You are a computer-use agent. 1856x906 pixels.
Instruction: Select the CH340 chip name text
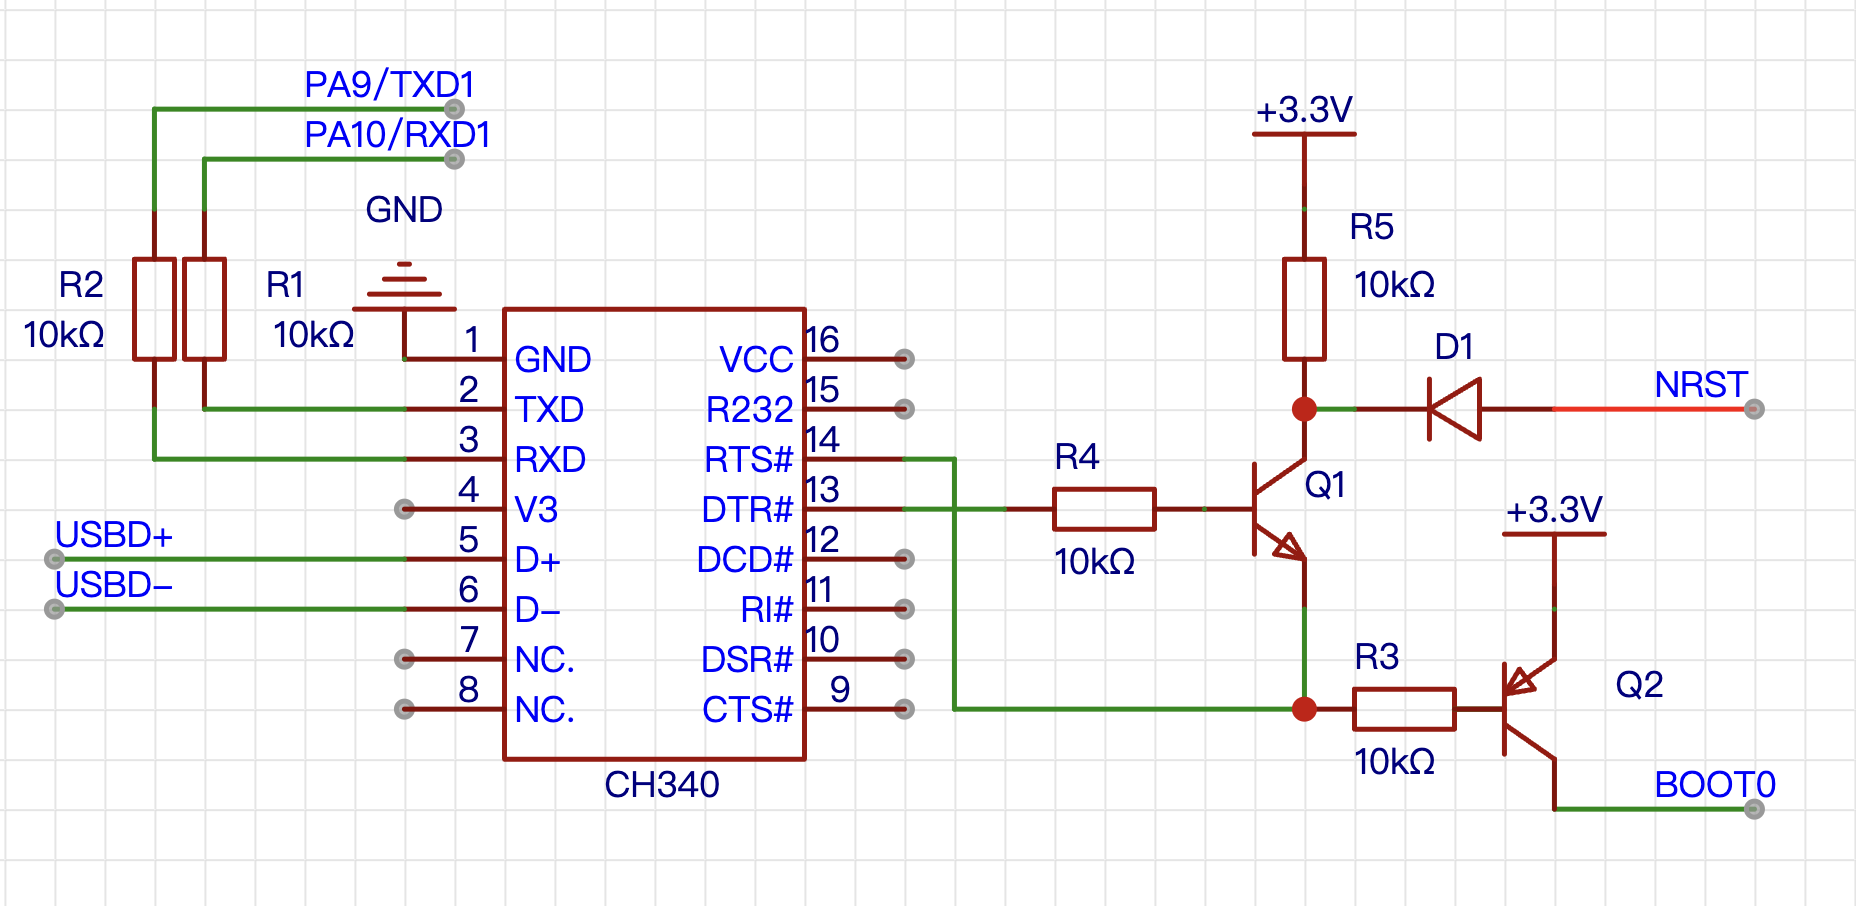[x=661, y=785]
